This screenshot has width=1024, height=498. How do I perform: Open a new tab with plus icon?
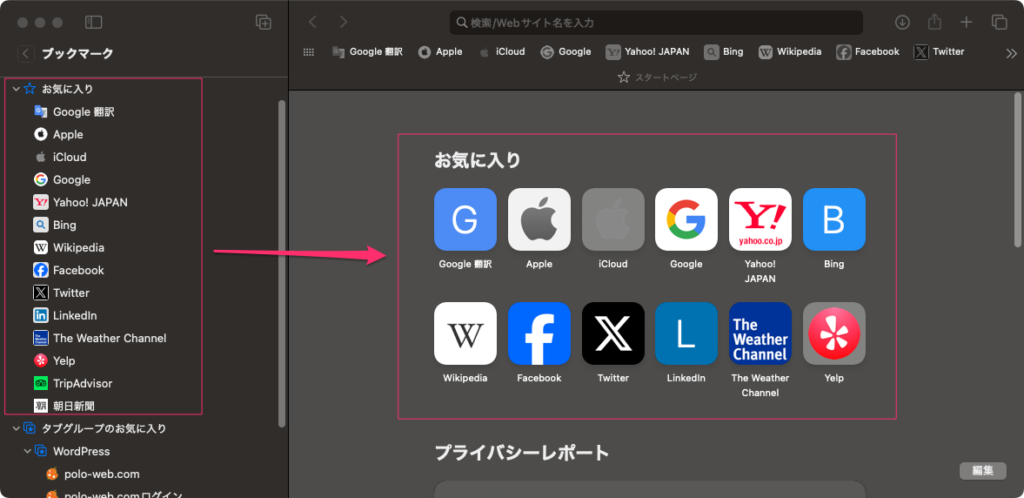tap(966, 22)
